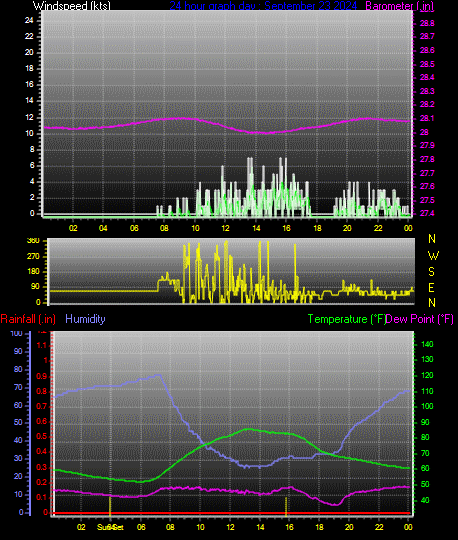458x540 pixels.
Task: Click the 08 hour label under wind graph
Action: click(x=164, y=228)
